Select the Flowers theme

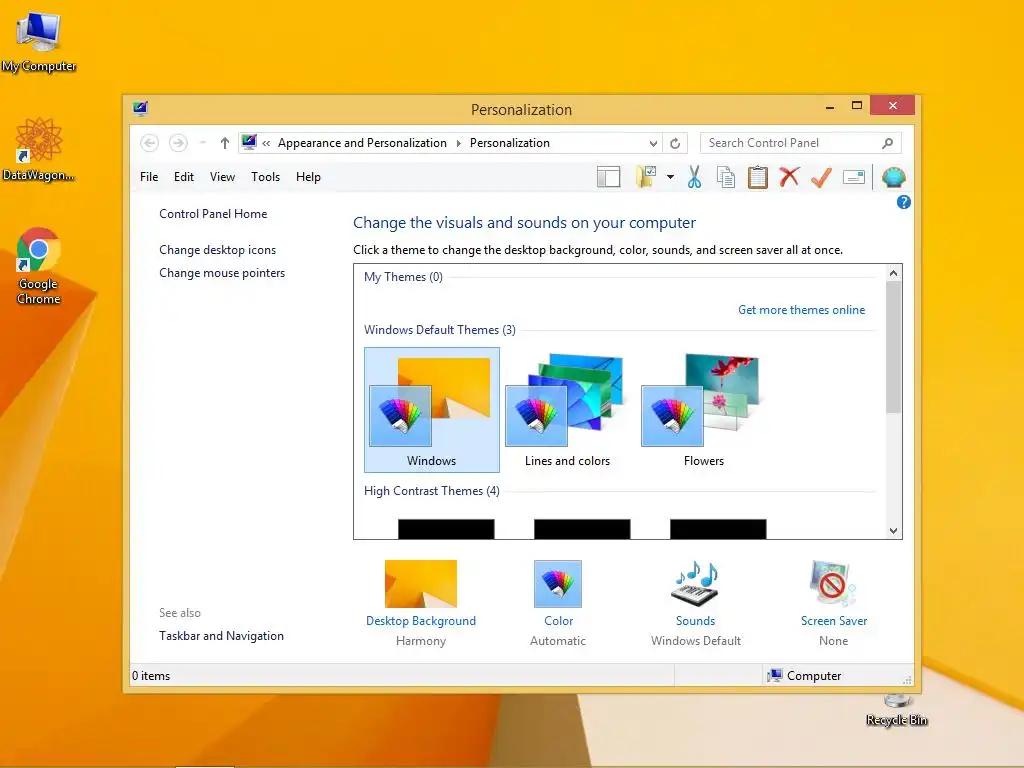pyautogui.click(x=703, y=409)
